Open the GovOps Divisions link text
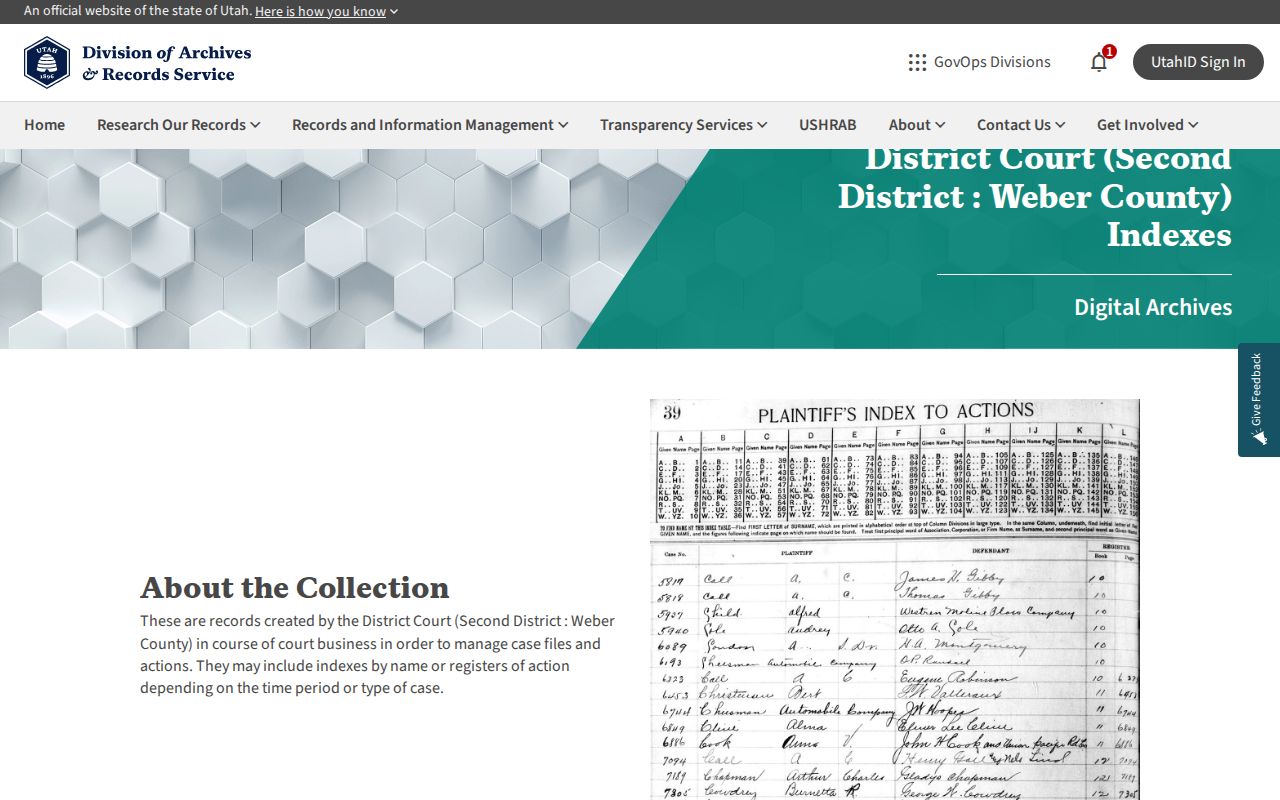Screen dimensions: 1280x800 point(992,62)
